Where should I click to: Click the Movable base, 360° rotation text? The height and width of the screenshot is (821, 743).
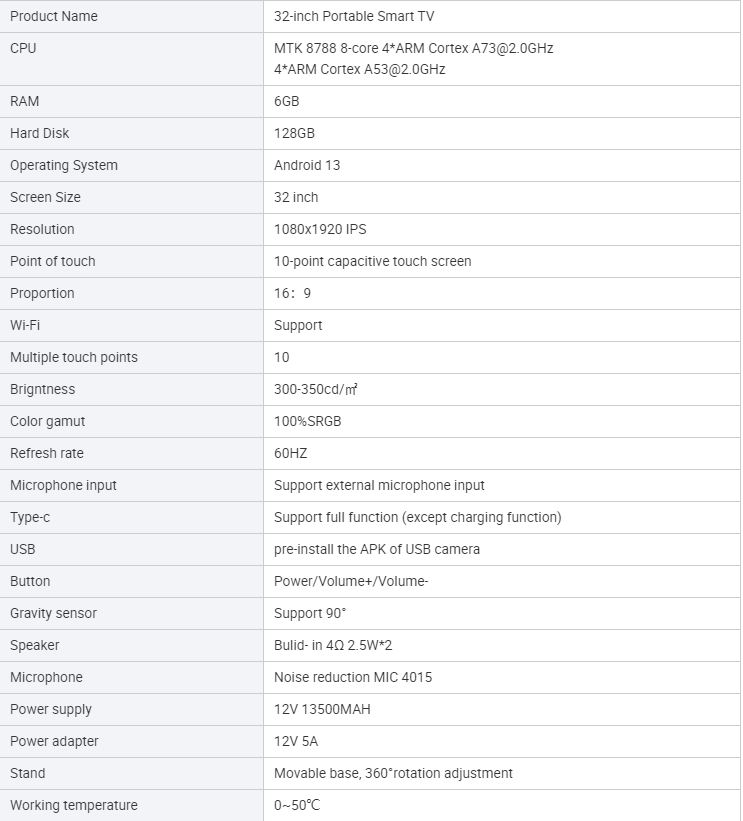pyautogui.click(x=393, y=773)
